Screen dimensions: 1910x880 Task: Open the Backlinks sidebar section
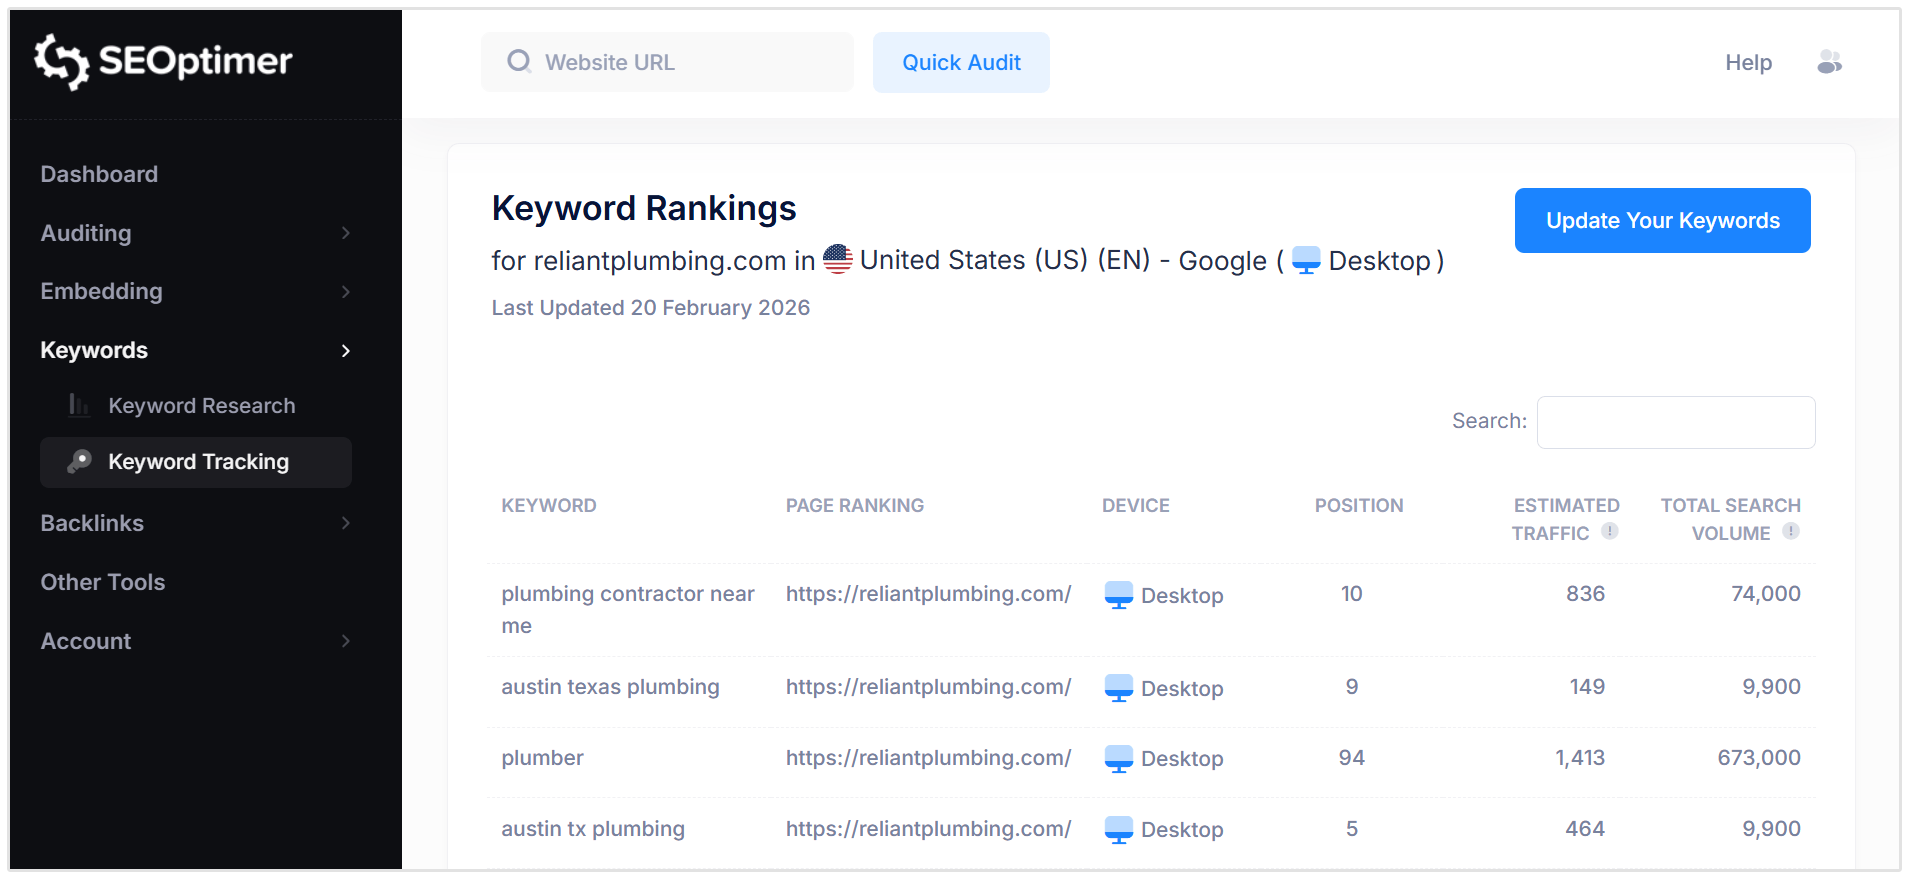92,523
